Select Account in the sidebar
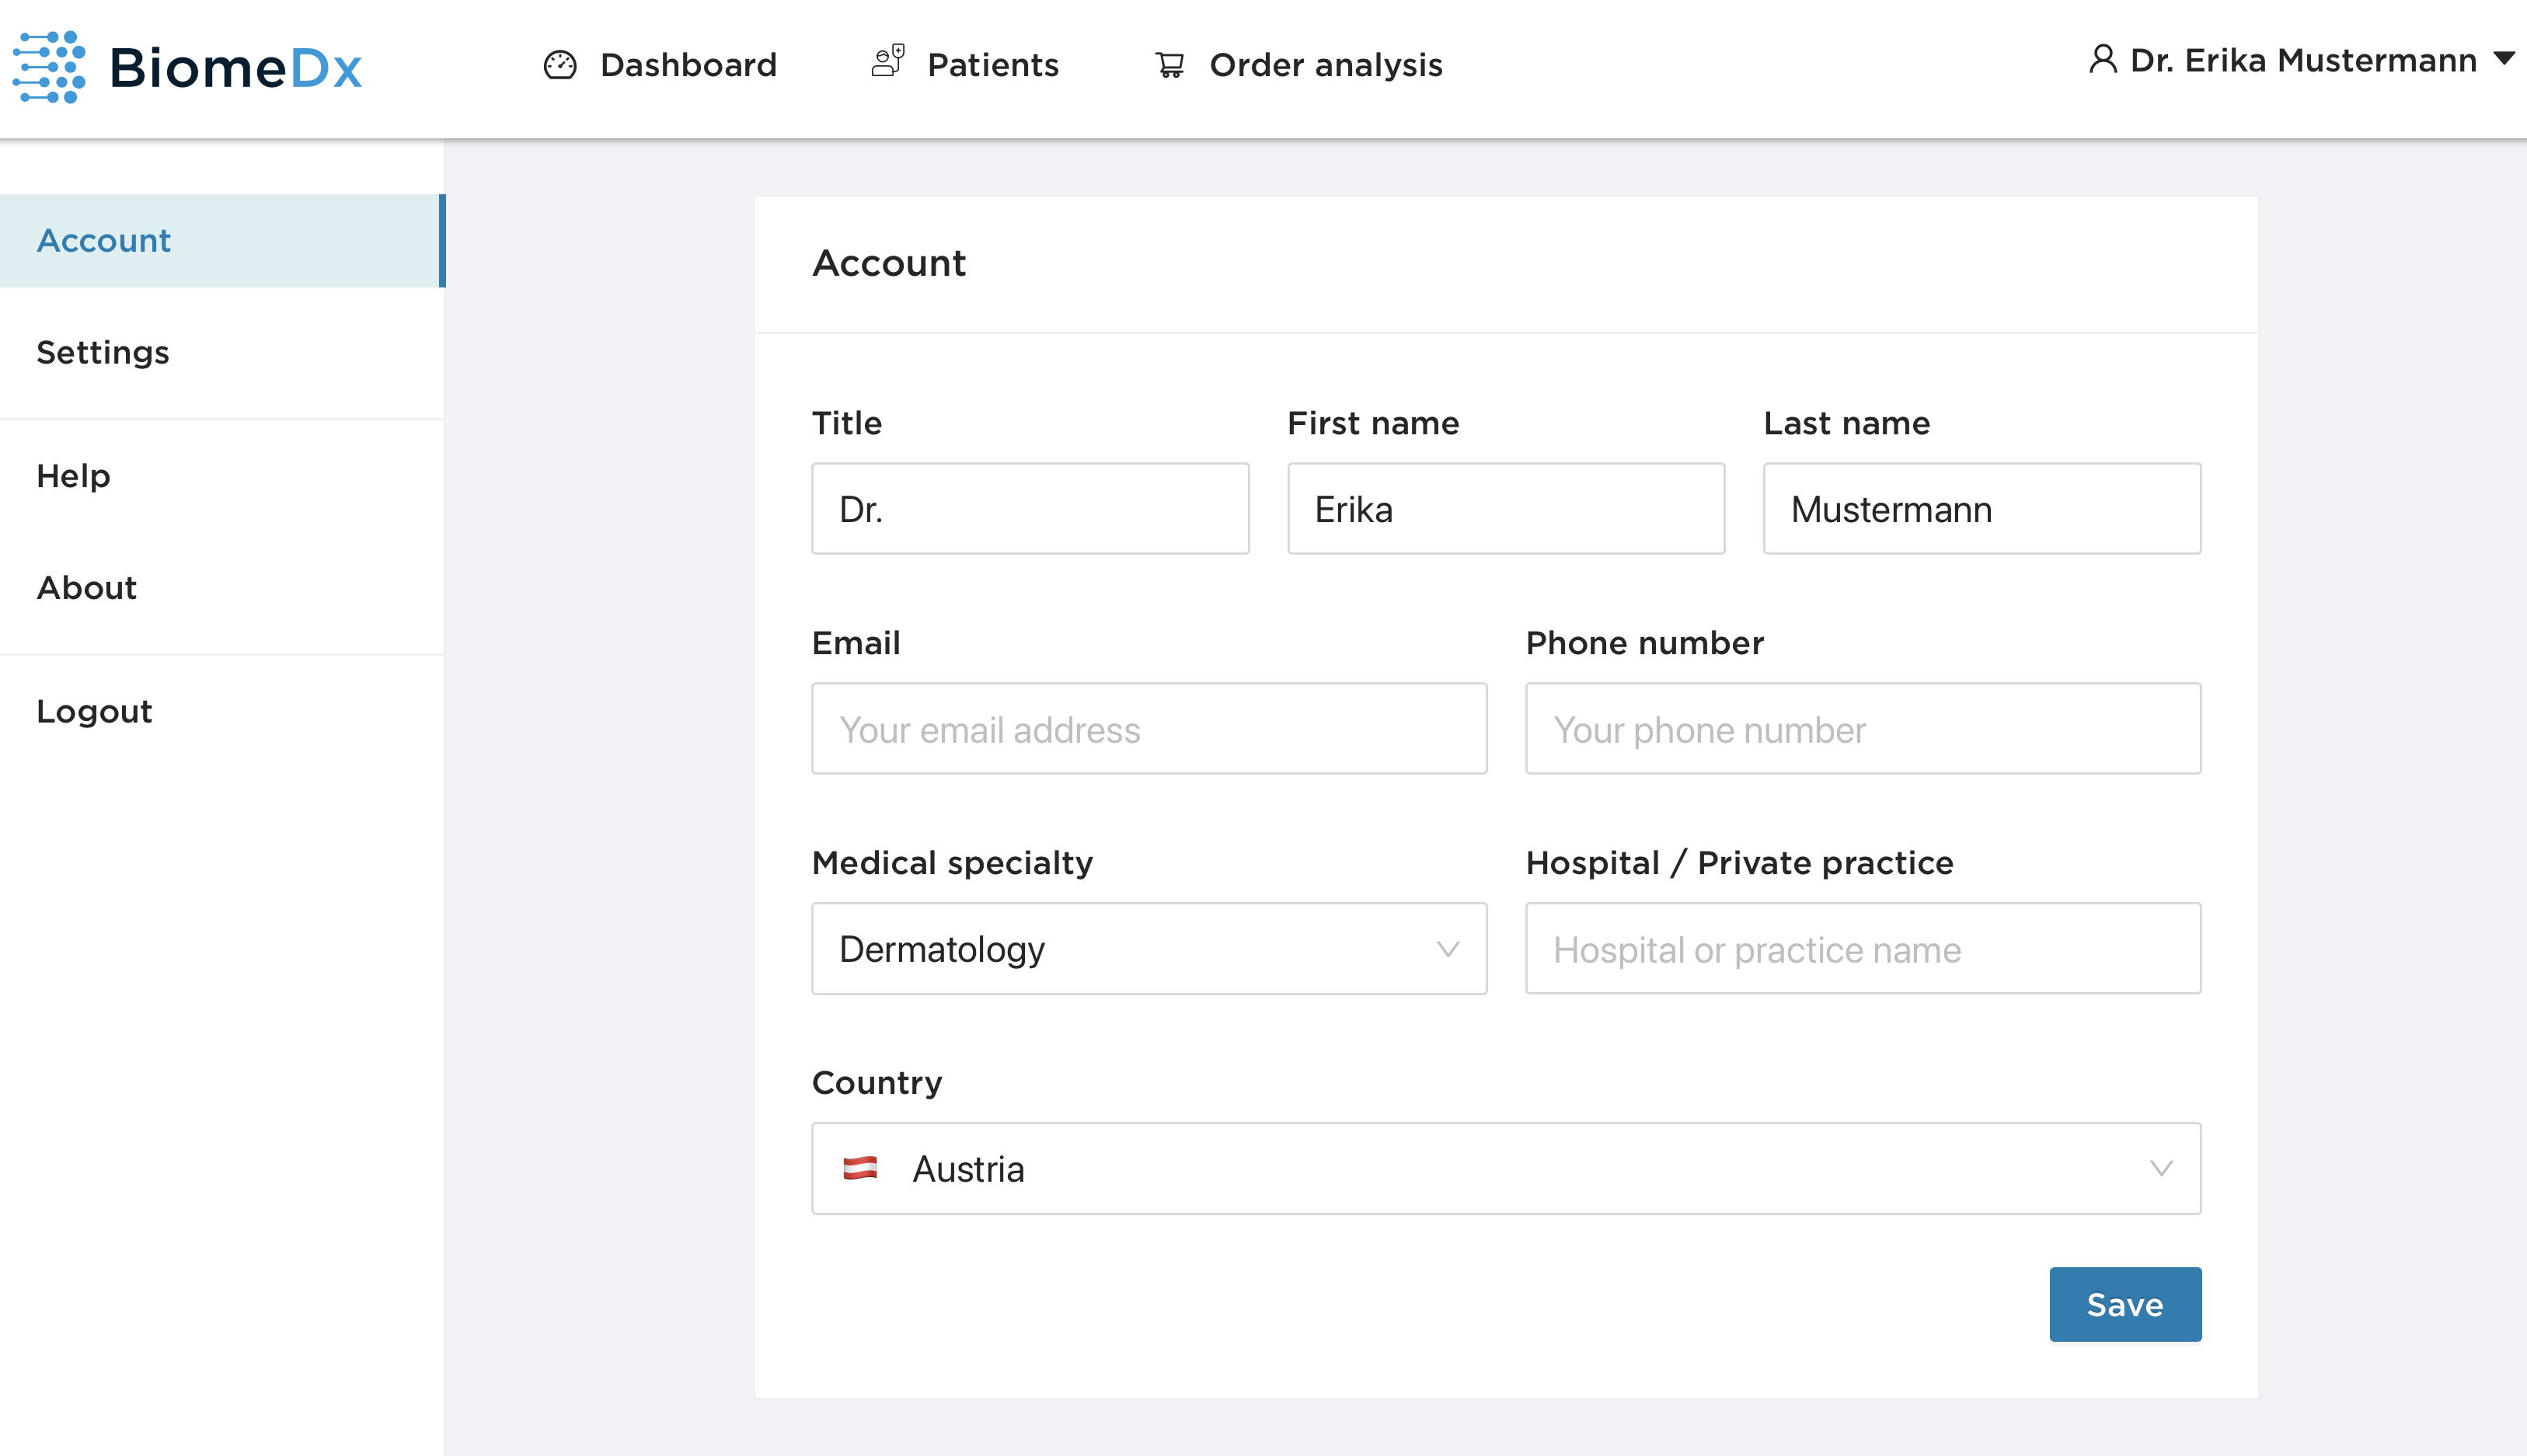This screenshot has height=1456, width=2527. pos(222,241)
